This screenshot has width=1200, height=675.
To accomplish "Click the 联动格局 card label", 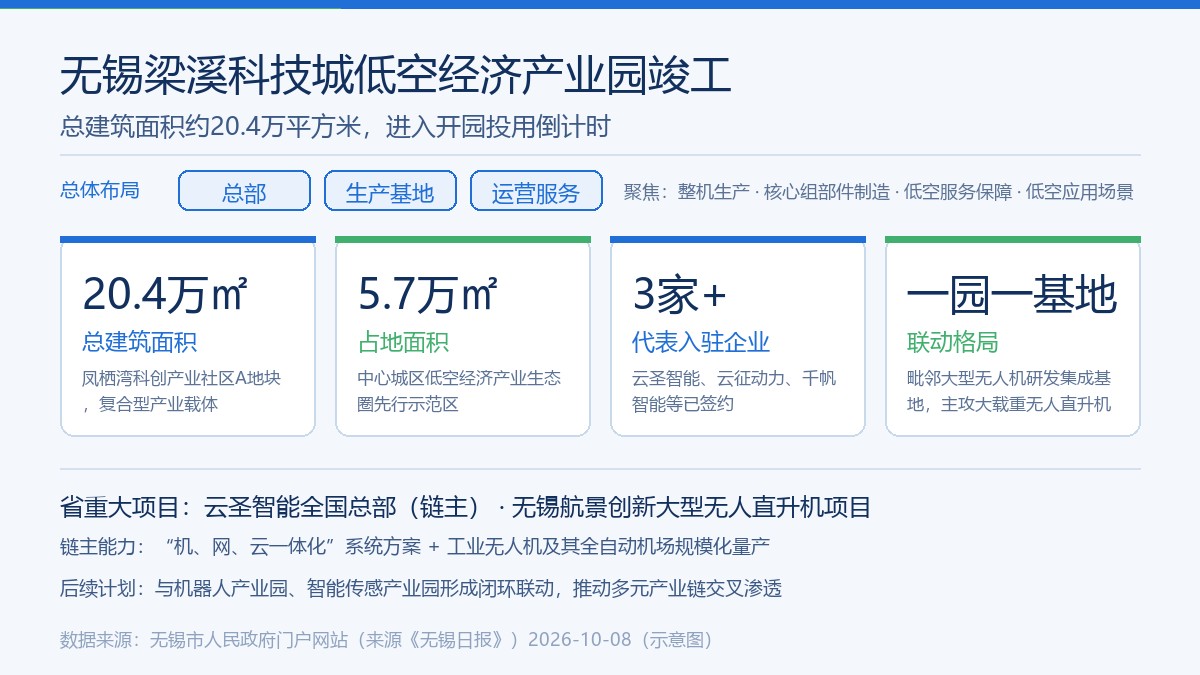I will [x=953, y=342].
